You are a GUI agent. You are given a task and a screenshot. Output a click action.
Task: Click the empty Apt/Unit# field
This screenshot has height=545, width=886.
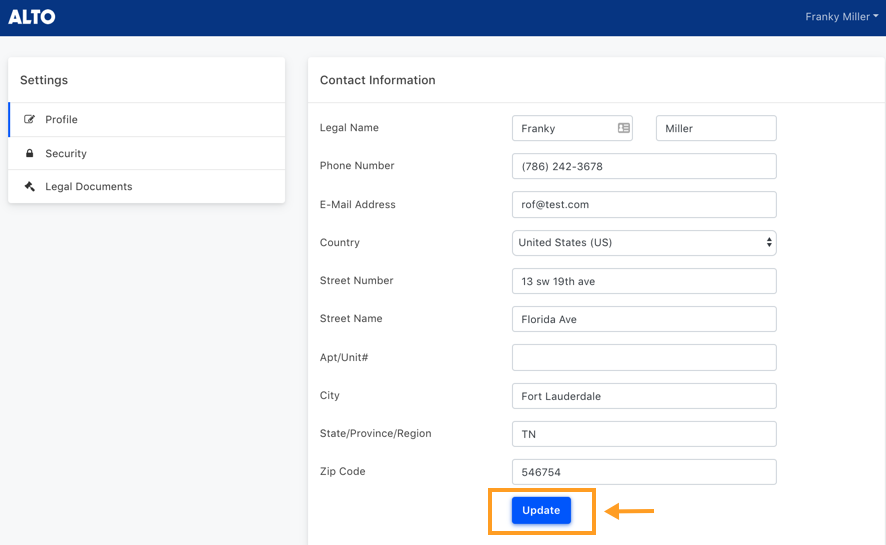tap(644, 357)
